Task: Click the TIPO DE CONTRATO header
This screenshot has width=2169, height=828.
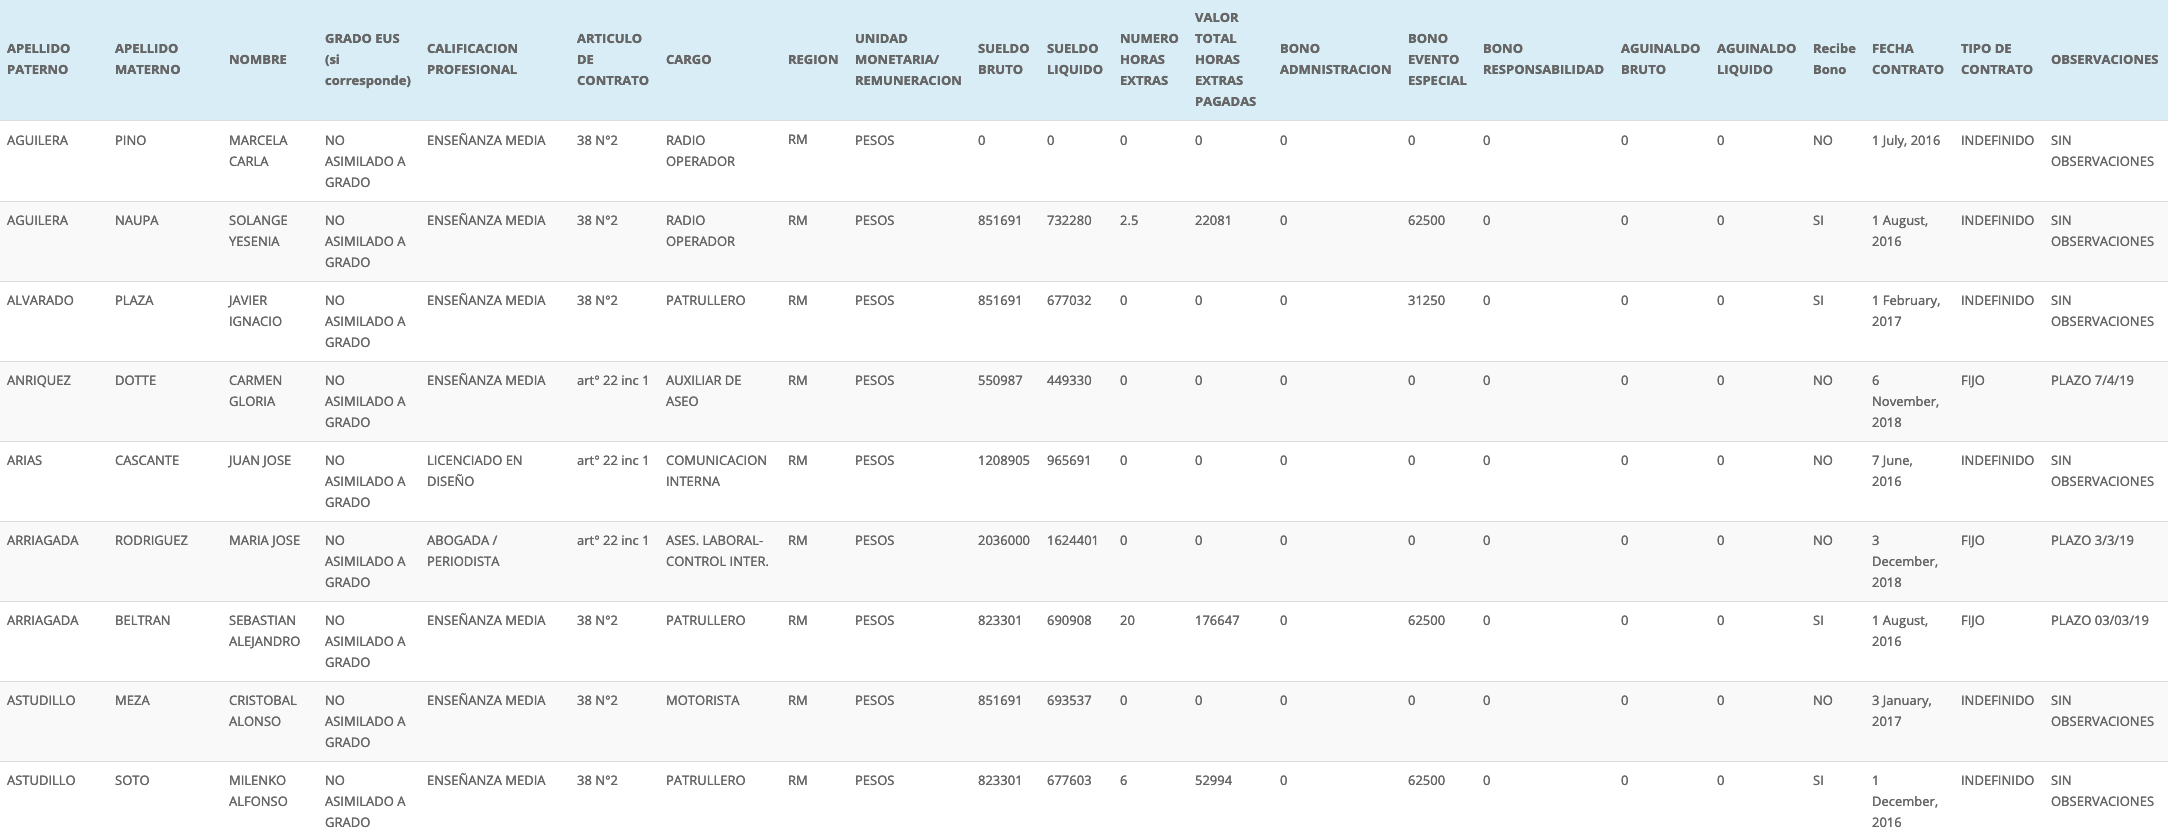Action: point(1997,59)
